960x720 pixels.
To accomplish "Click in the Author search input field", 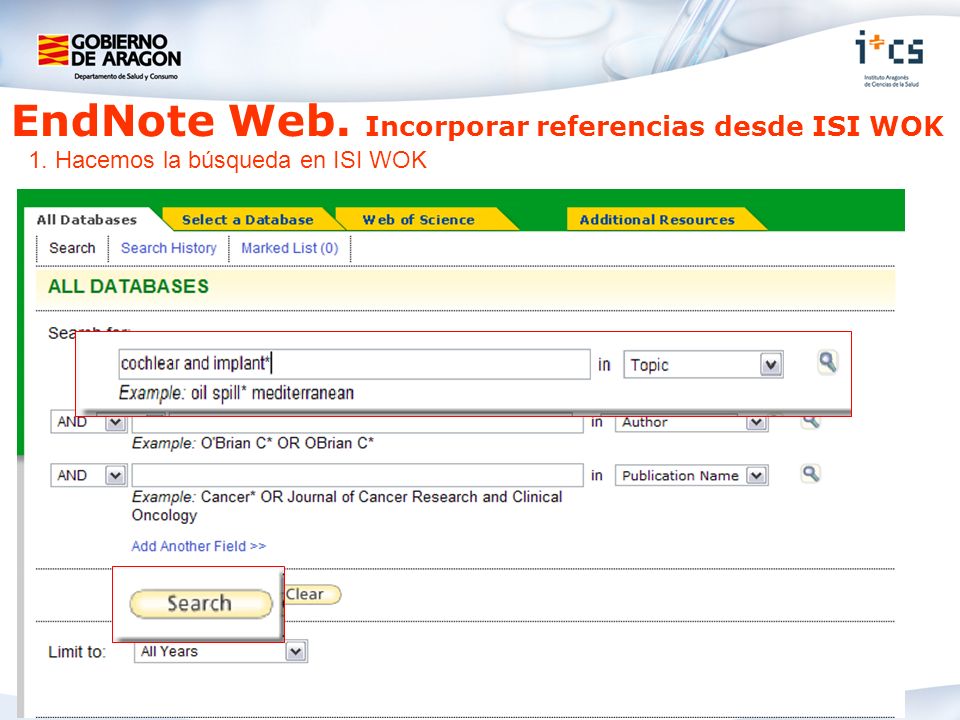I will 358,422.
